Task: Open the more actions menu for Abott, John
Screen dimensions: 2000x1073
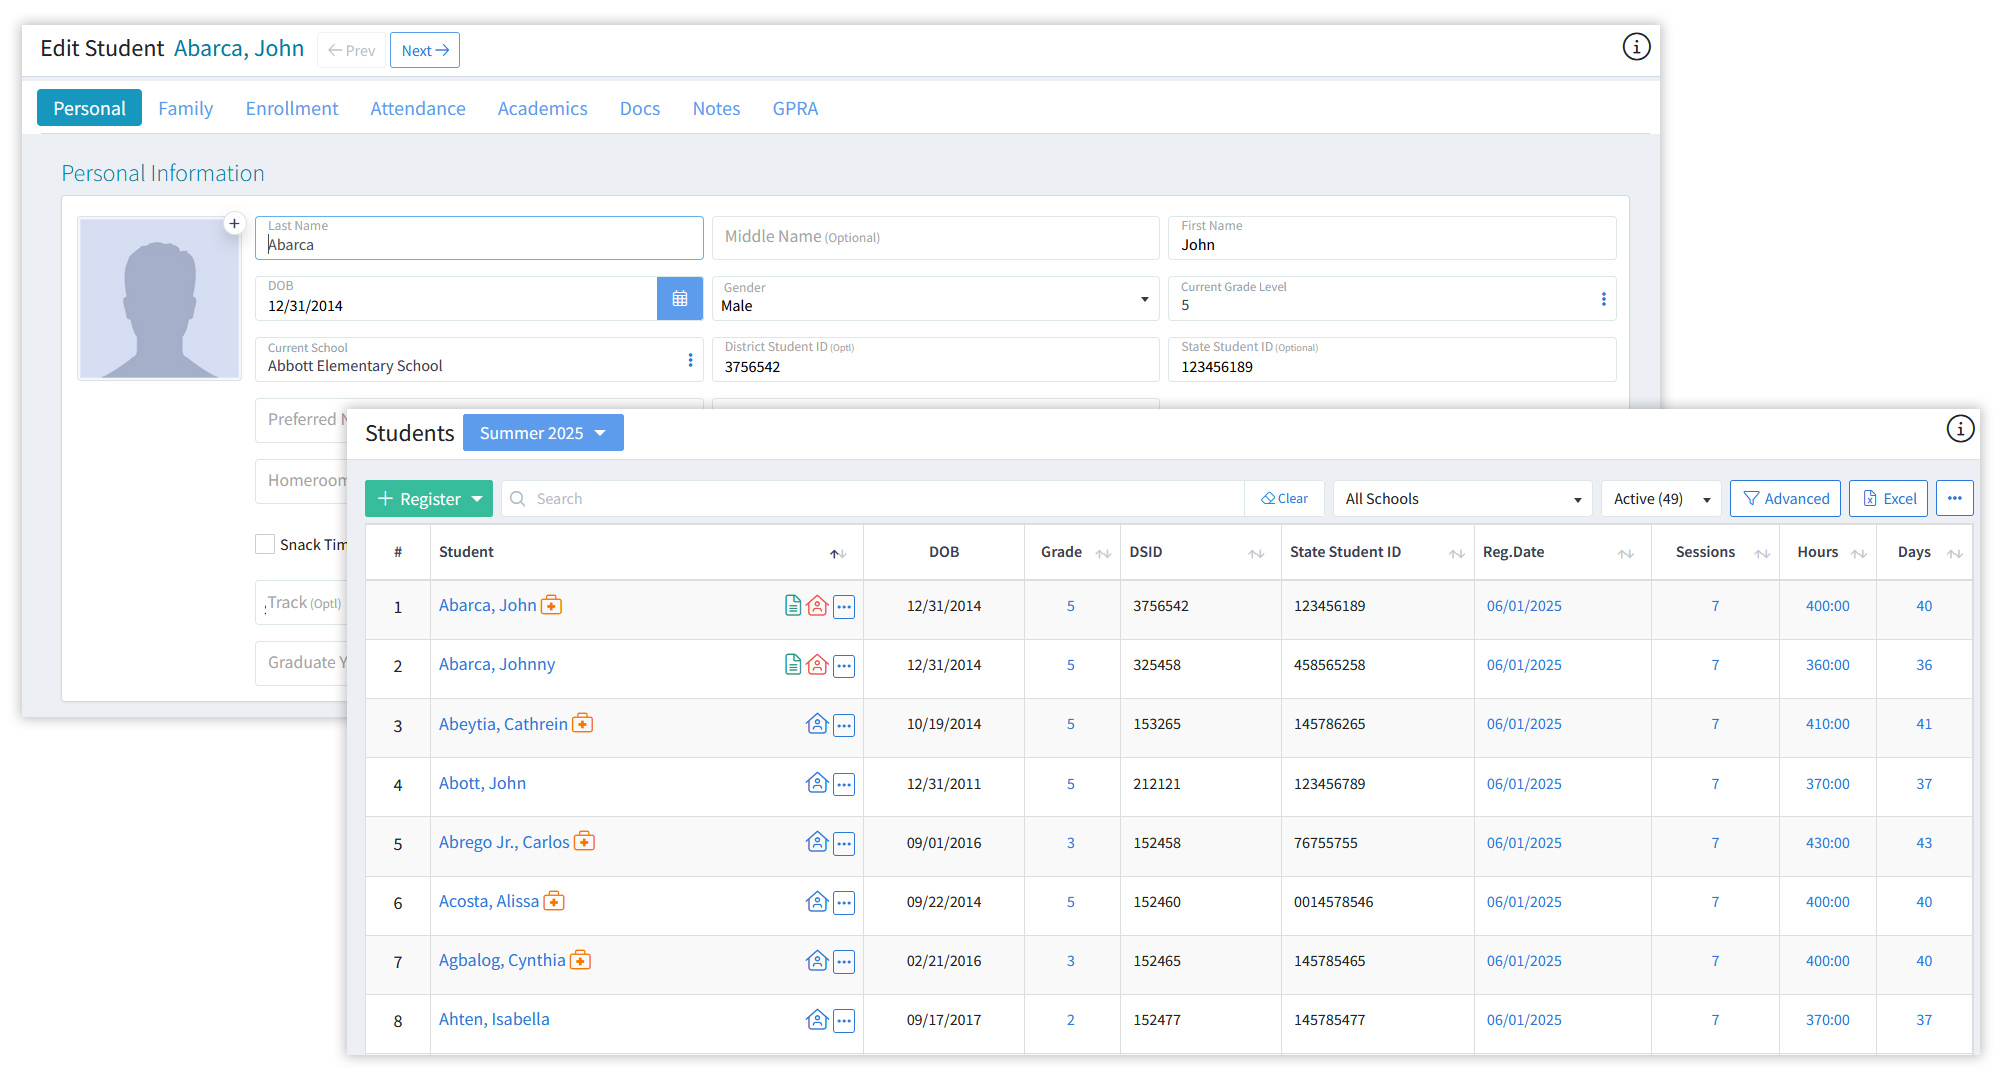Action: [844, 784]
